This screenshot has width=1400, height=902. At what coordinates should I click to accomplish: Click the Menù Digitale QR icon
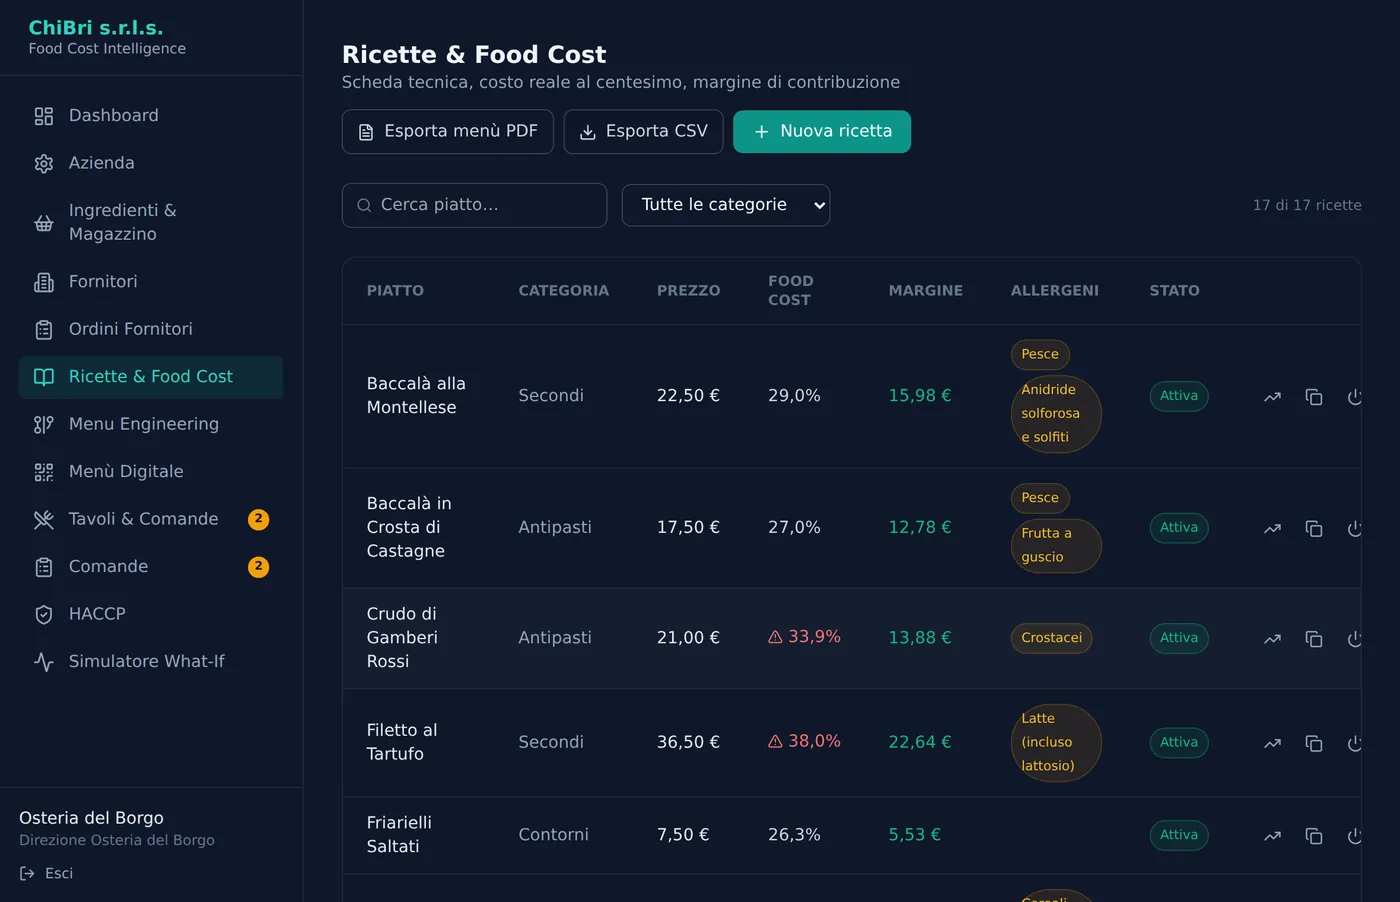point(44,472)
